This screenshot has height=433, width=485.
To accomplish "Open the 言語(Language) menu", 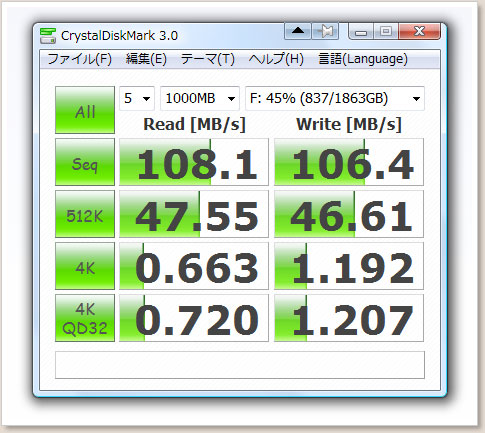I will coord(363,59).
